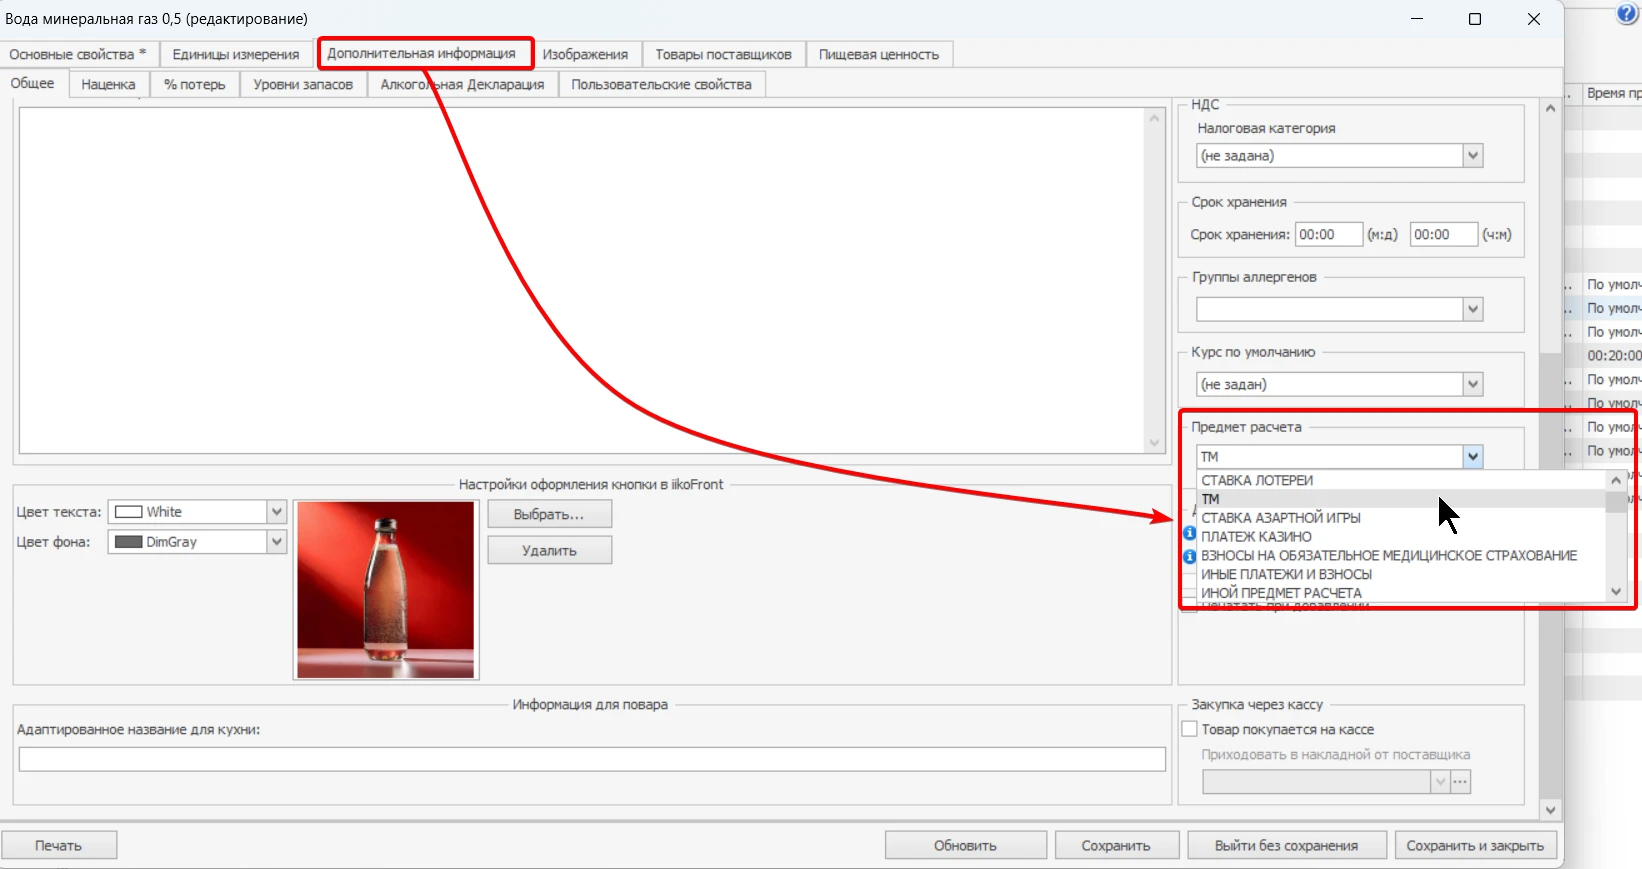The image size is (1642, 869).
Task: Switch to the Изображения tab
Action: (585, 54)
